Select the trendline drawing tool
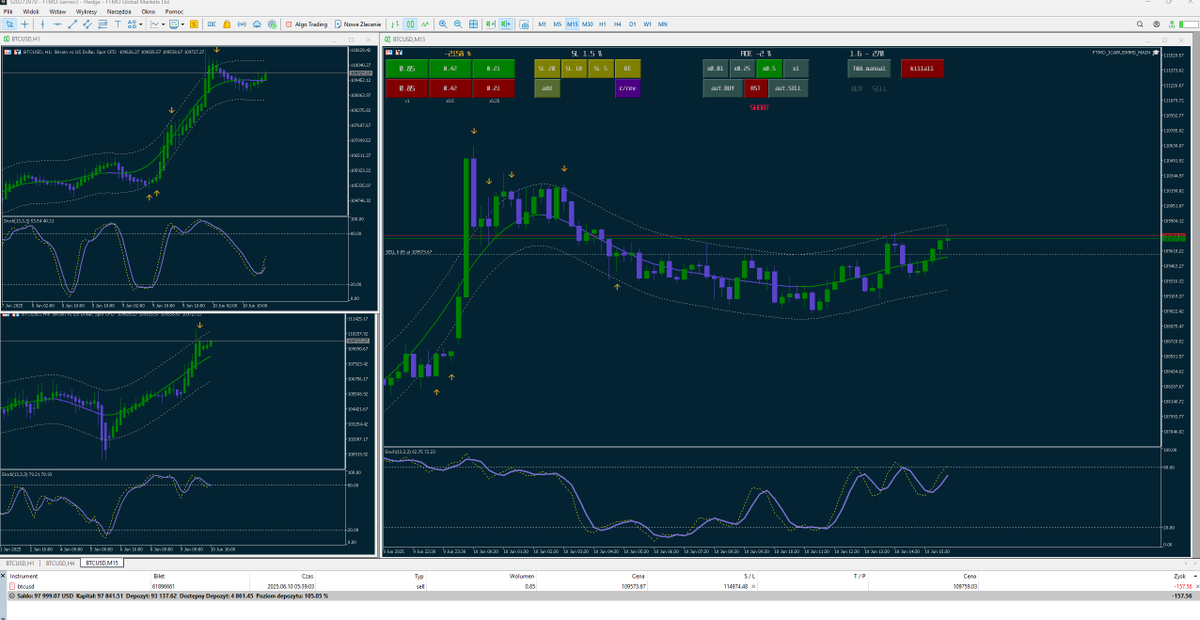This screenshot has height=620, width=1200. (72, 23)
